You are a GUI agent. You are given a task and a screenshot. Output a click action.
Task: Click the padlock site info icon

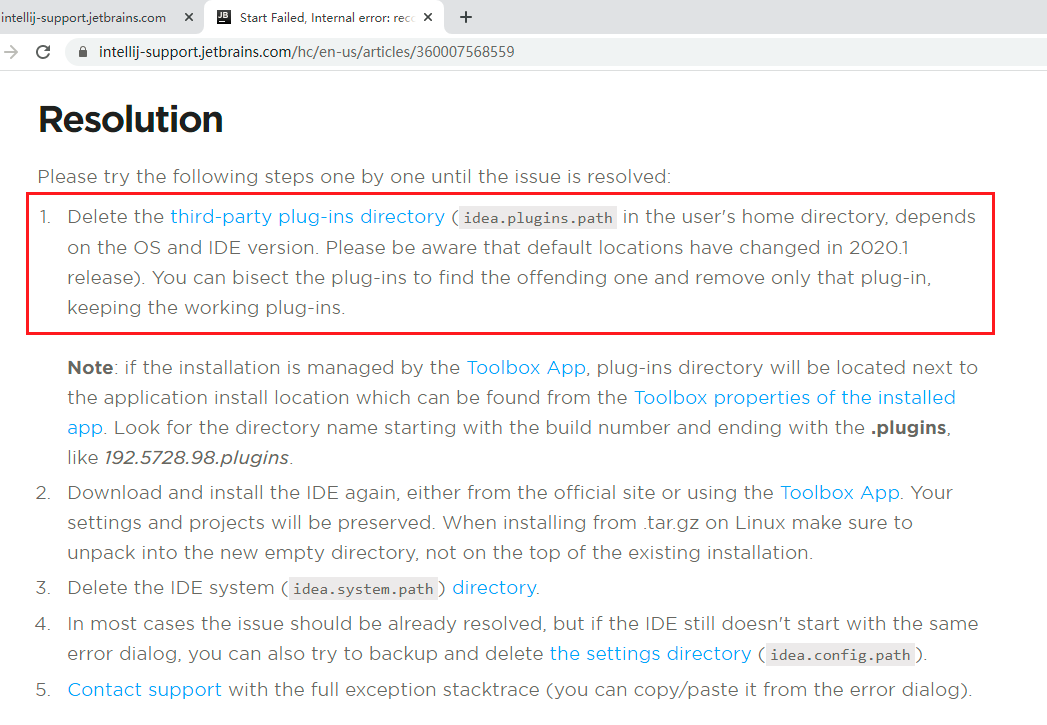pos(83,52)
